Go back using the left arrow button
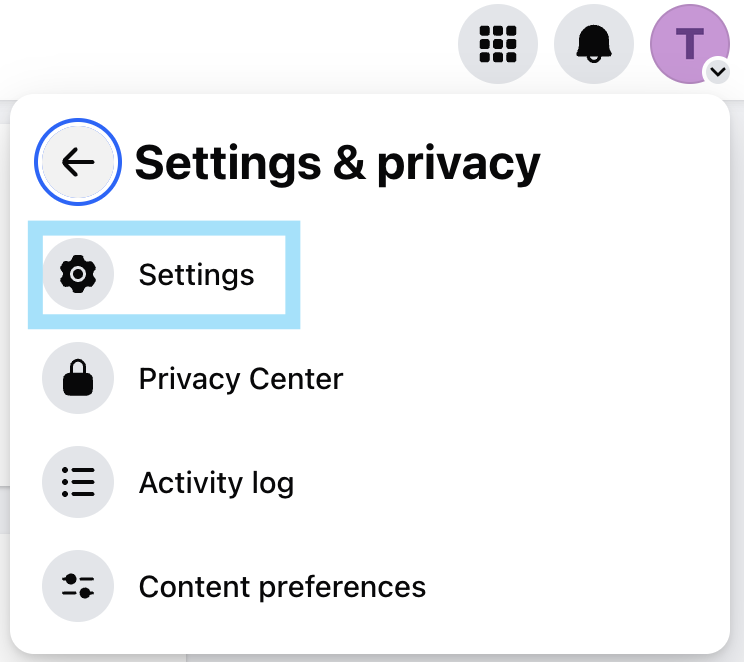Image resolution: width=744 pixels, height=662 pixels. coord(78,162)
